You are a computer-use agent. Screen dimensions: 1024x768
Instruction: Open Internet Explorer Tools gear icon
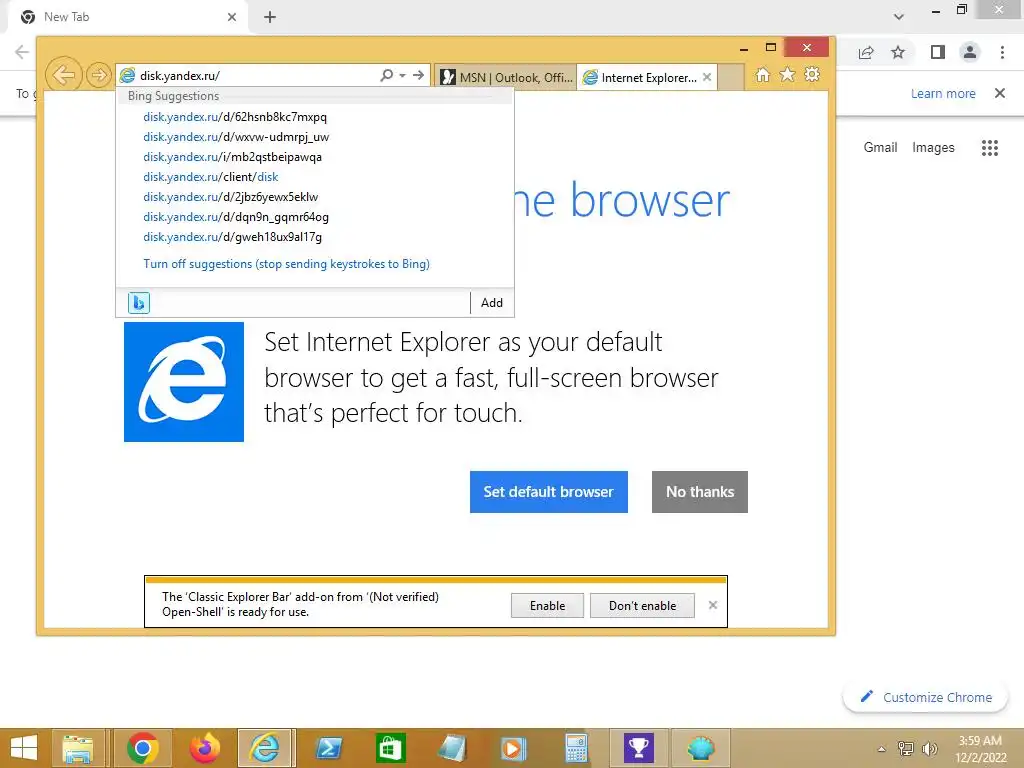coord(812,74)
